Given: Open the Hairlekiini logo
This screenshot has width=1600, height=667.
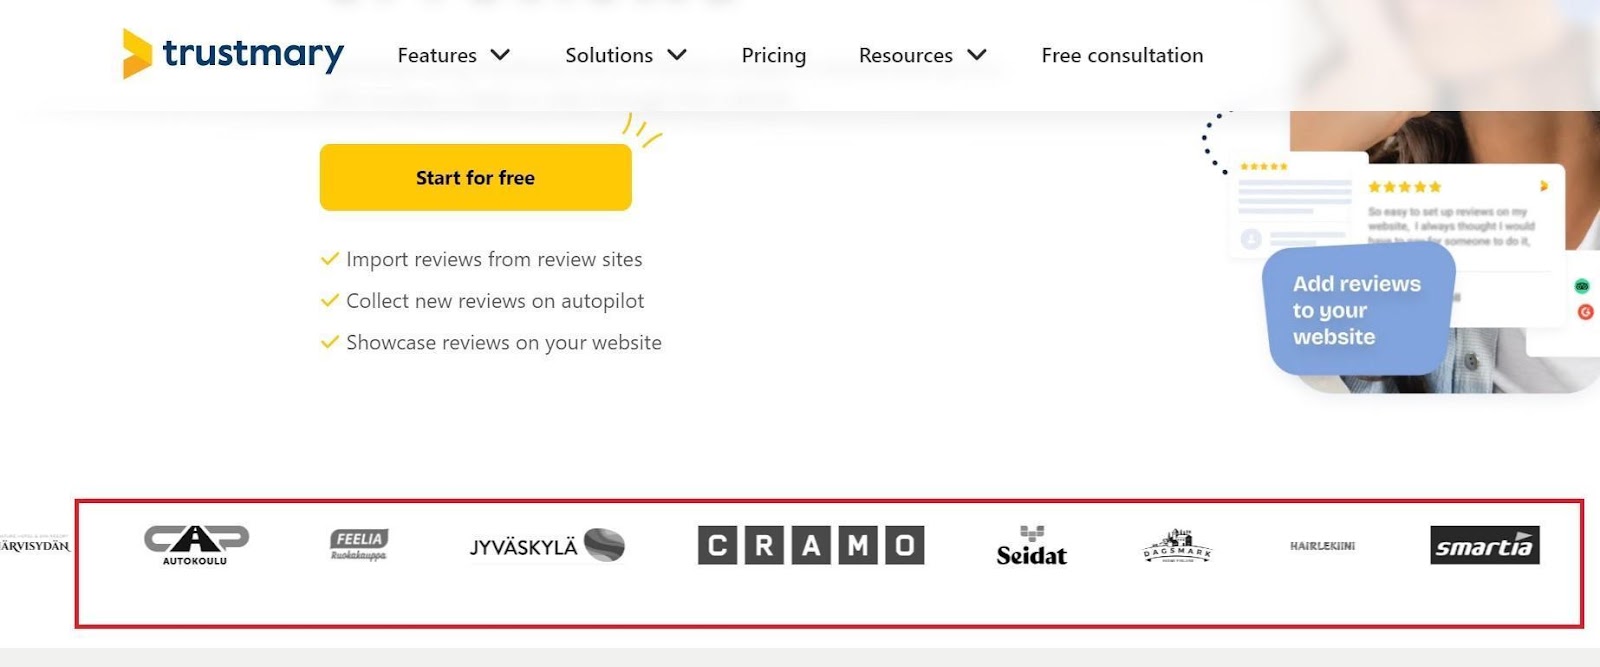Looking at the screenshot, I should point(1322,546).
